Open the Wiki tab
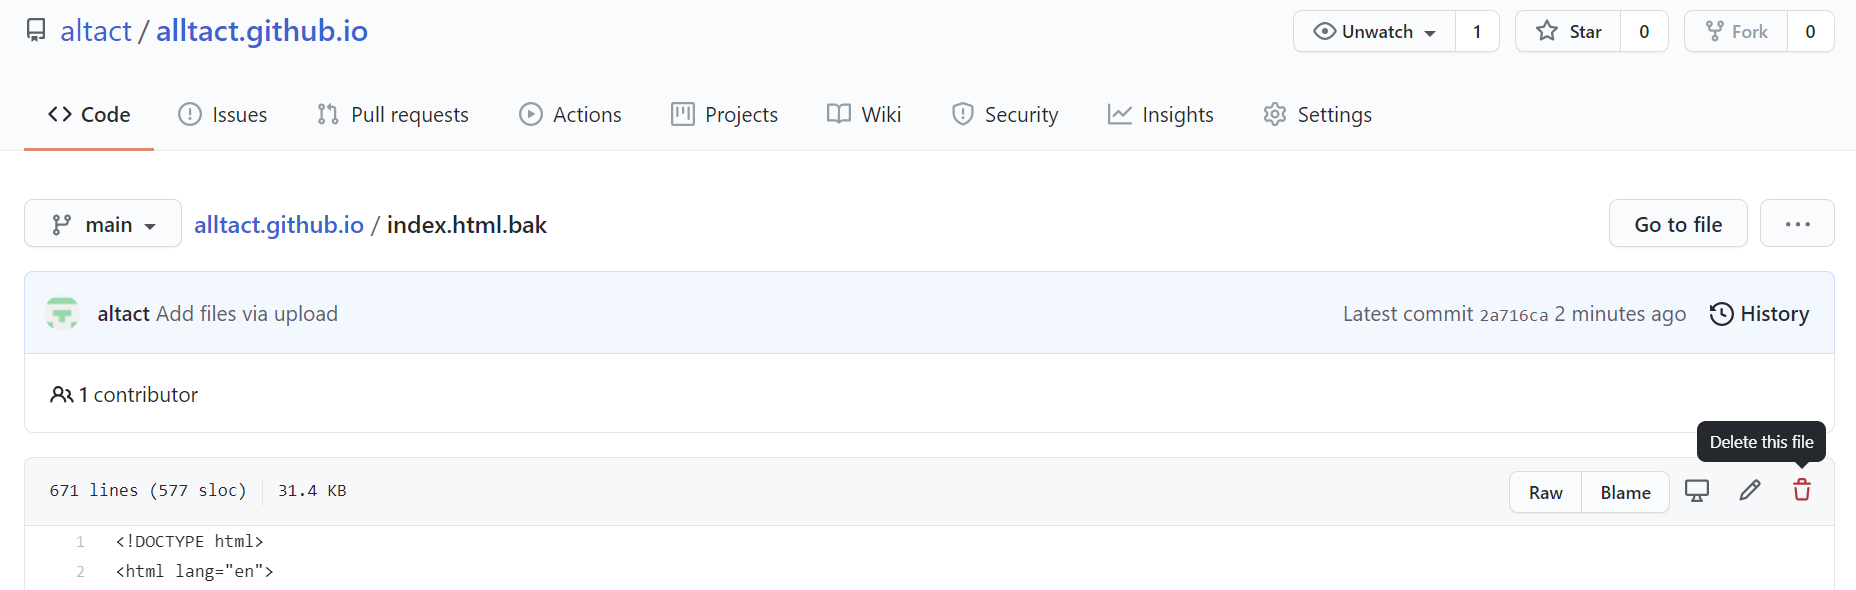 tap(864, 114)
